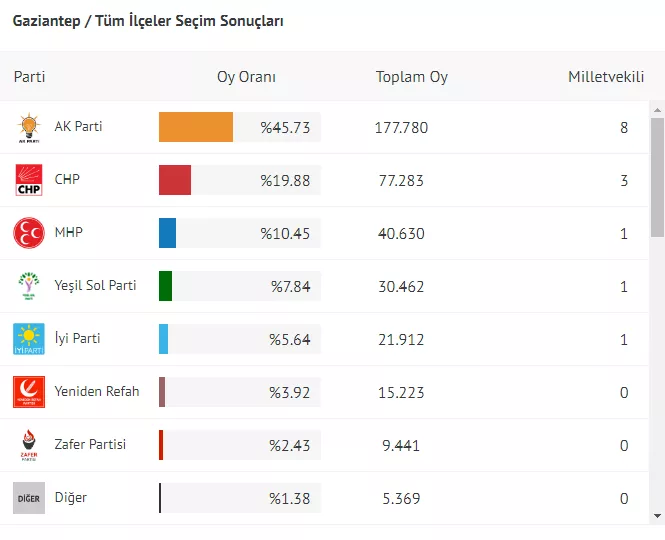
Task: Click the İyi Parti sun logo
Action: pos(29,339)
